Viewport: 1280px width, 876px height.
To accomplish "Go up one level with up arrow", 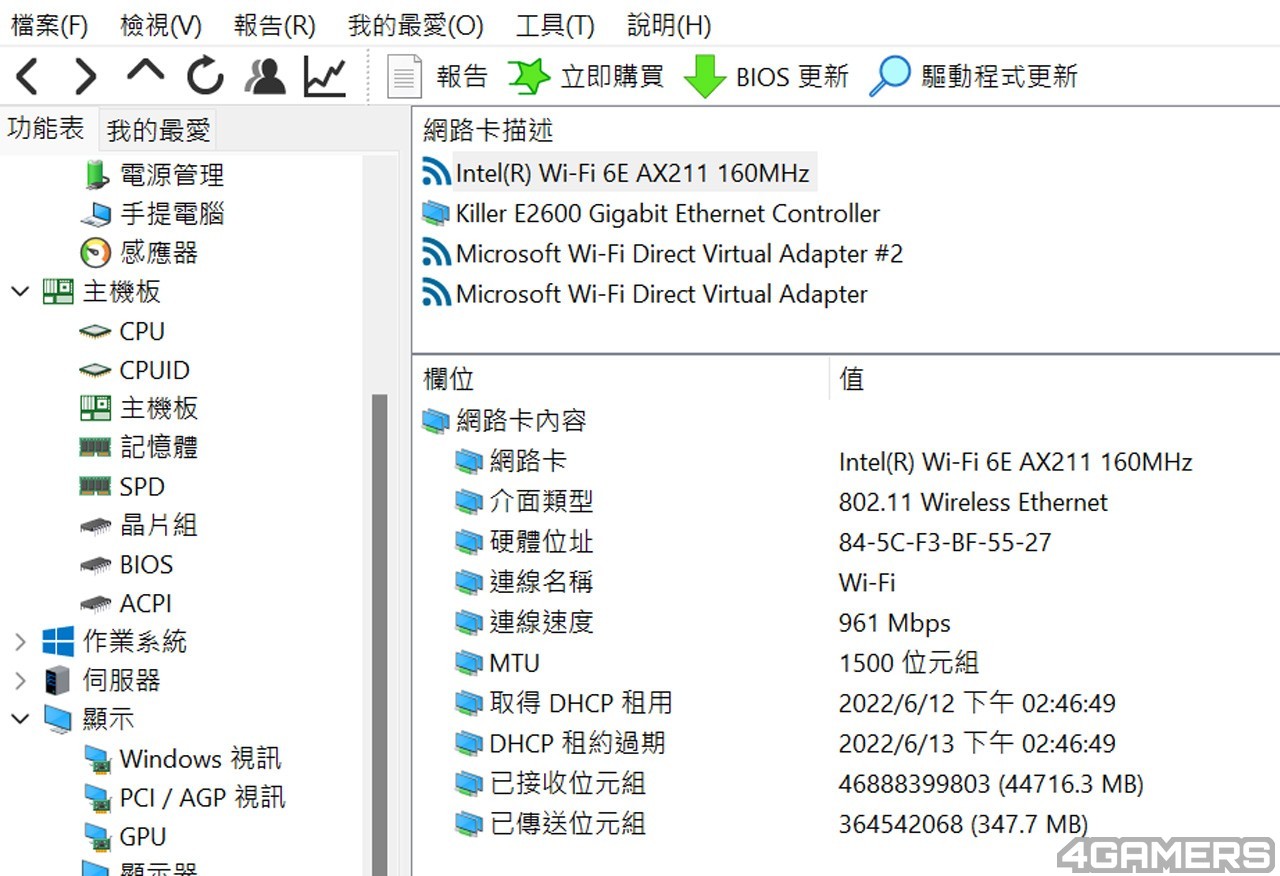I will pyautogui.click(x=146, y=72).
